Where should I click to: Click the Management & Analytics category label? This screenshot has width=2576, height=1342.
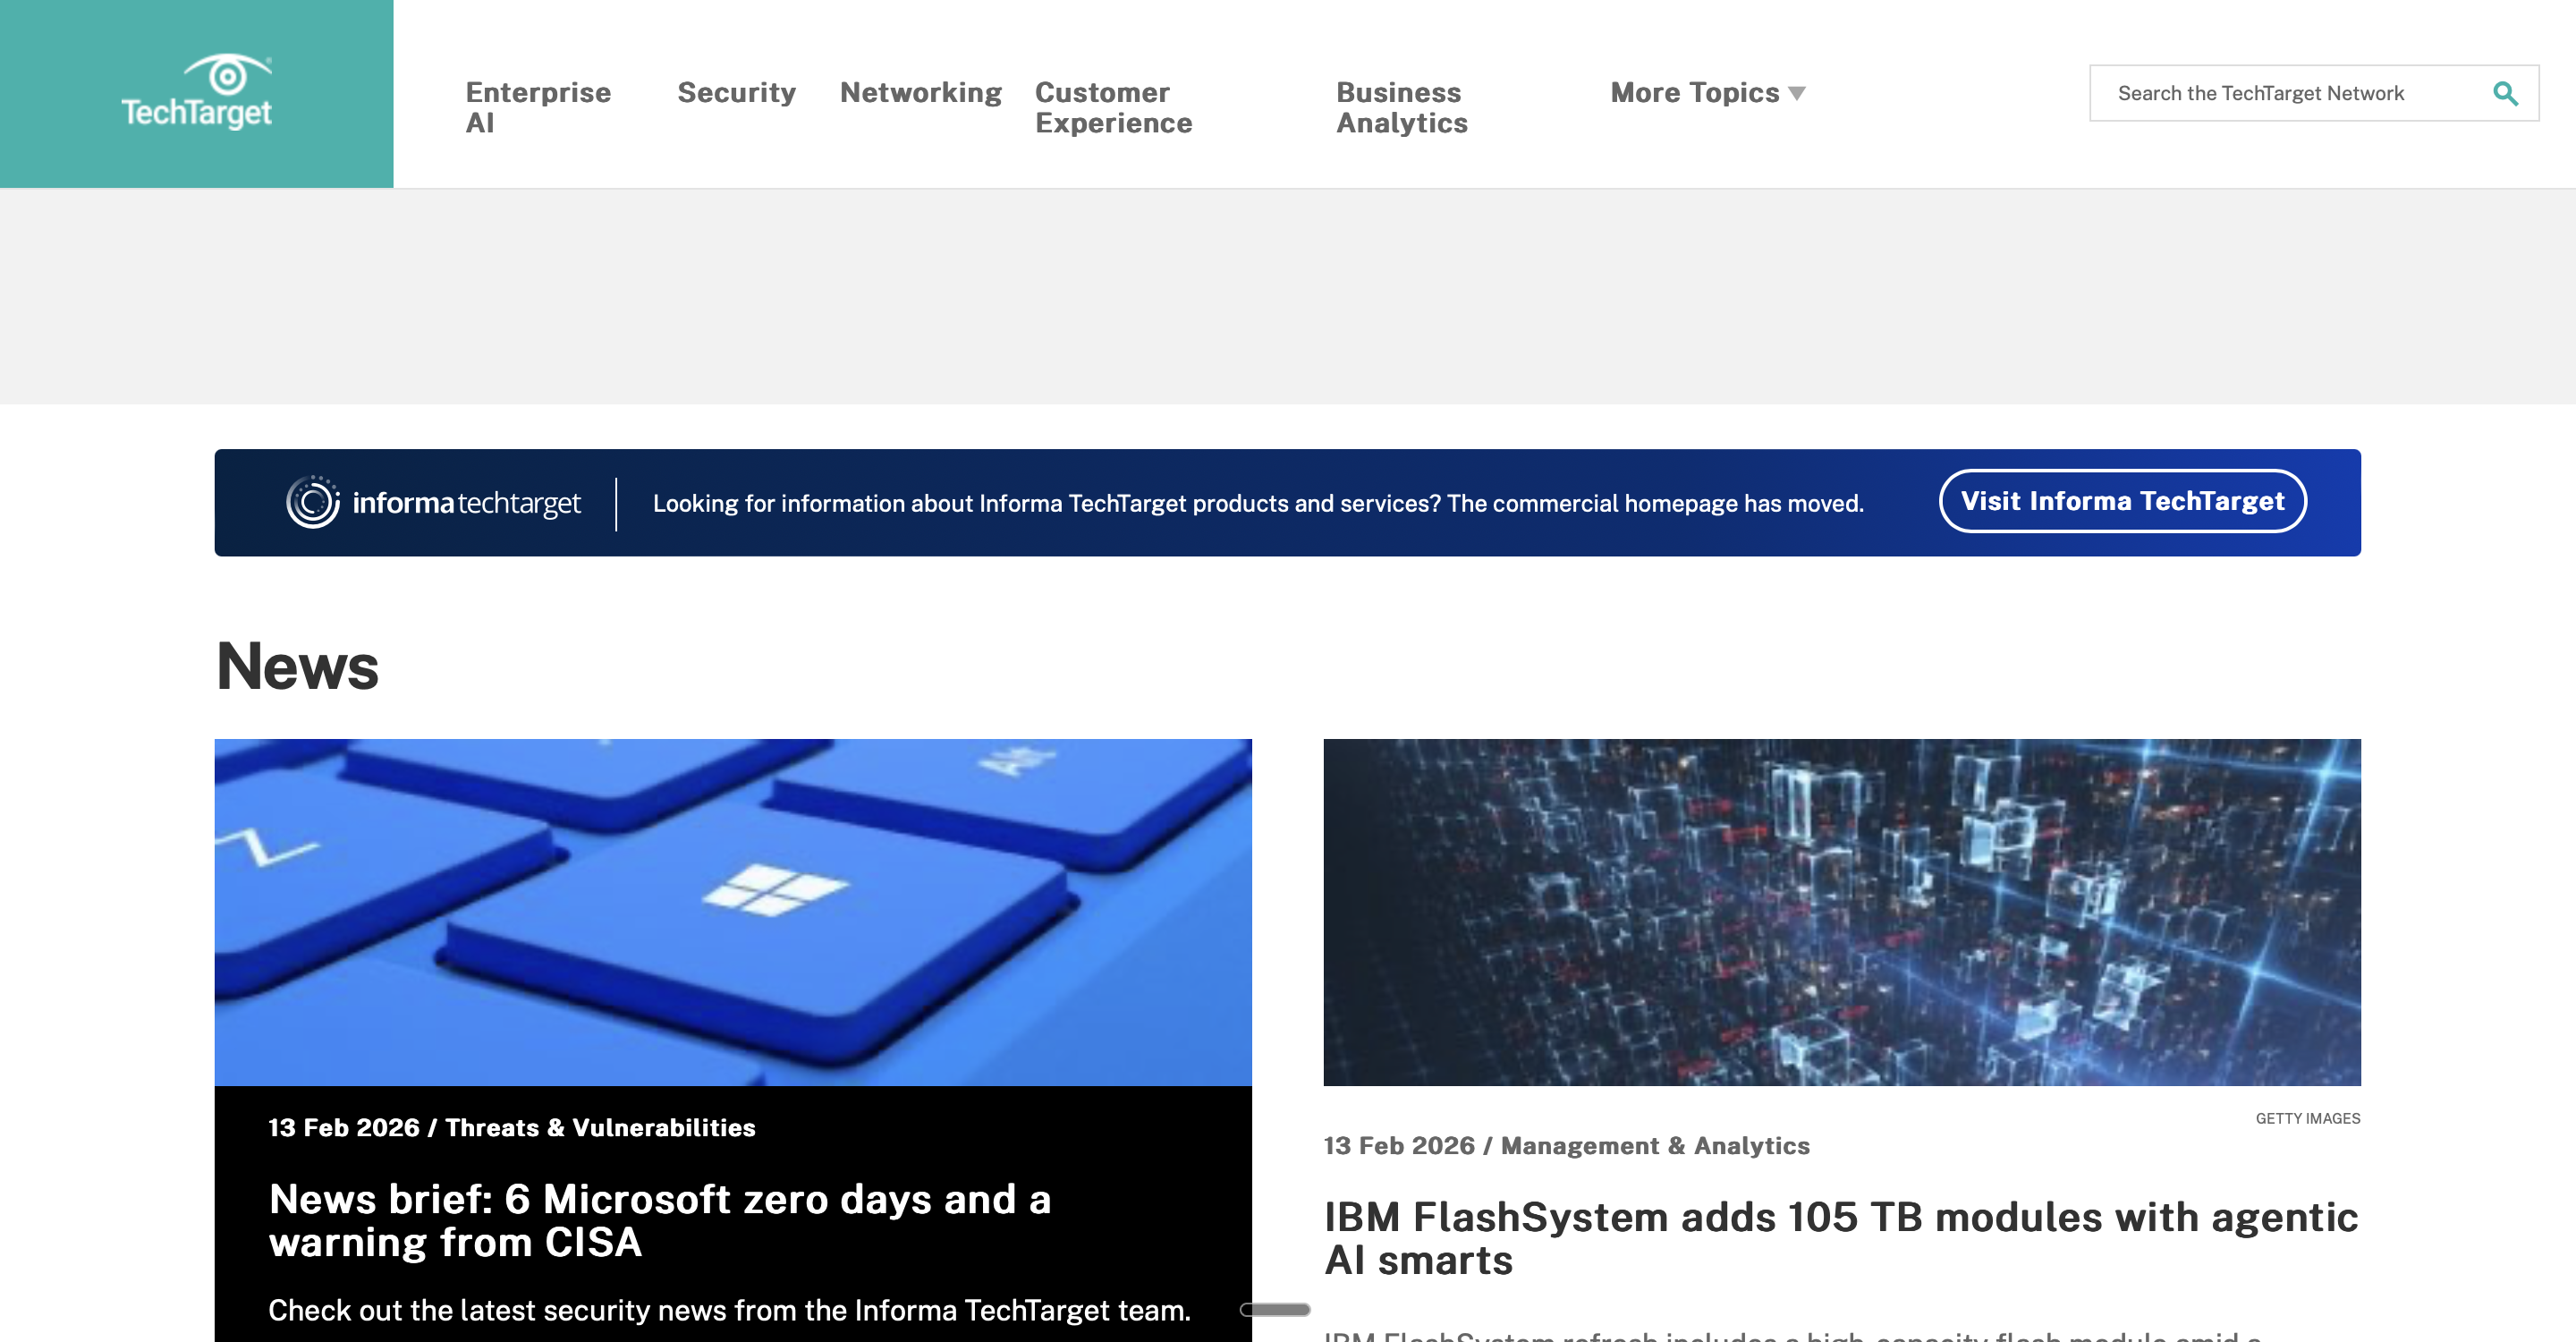click(1654, 1145)
